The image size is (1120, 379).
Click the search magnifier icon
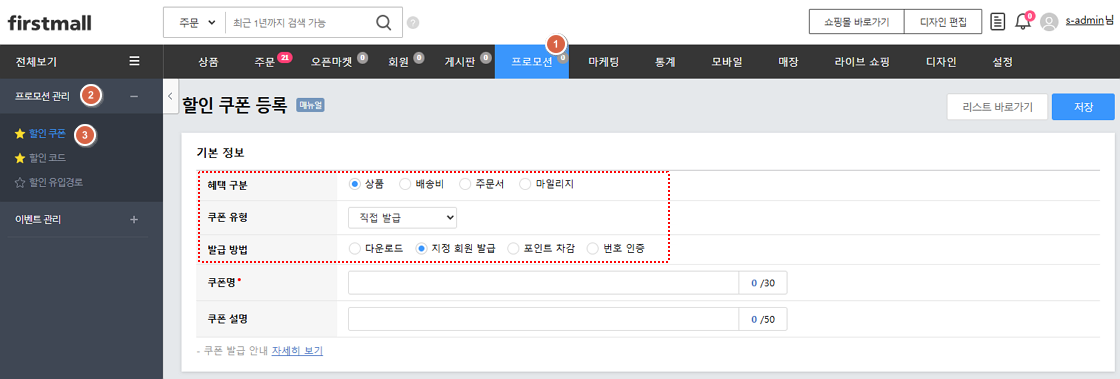click(x=384, y=23)
